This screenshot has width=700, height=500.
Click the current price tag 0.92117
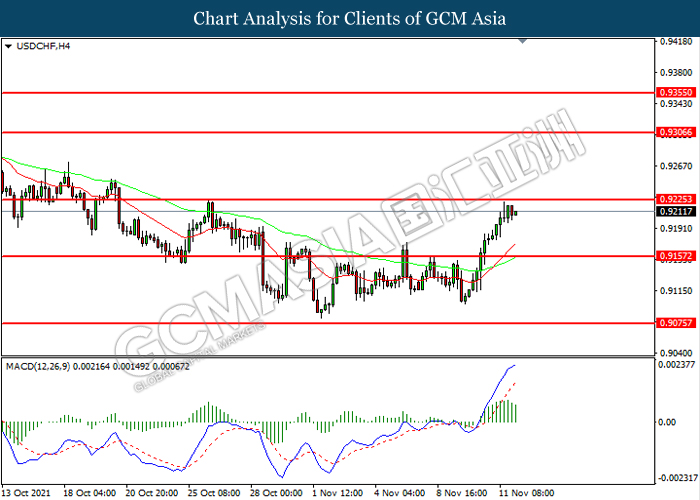672,212
